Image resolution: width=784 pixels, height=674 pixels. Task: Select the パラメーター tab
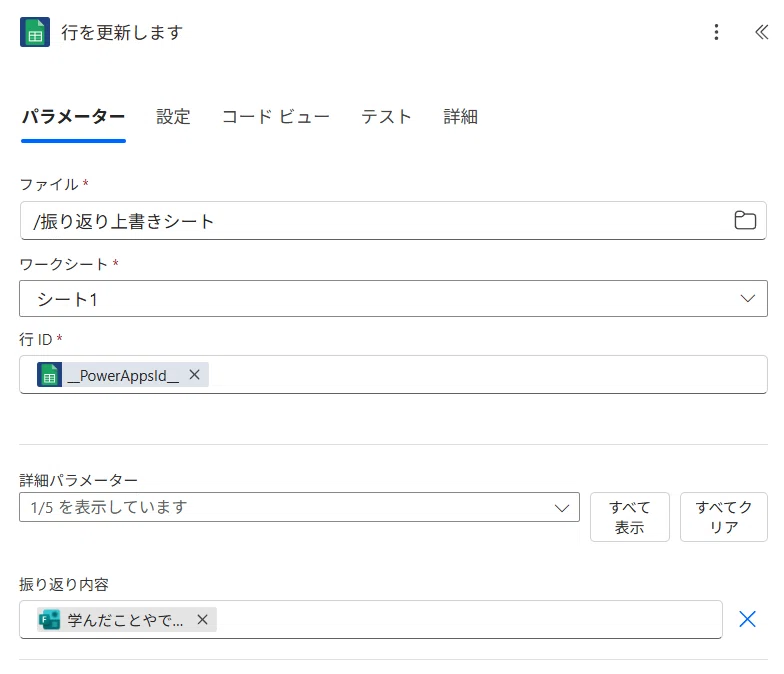click(x=74, y=117)
